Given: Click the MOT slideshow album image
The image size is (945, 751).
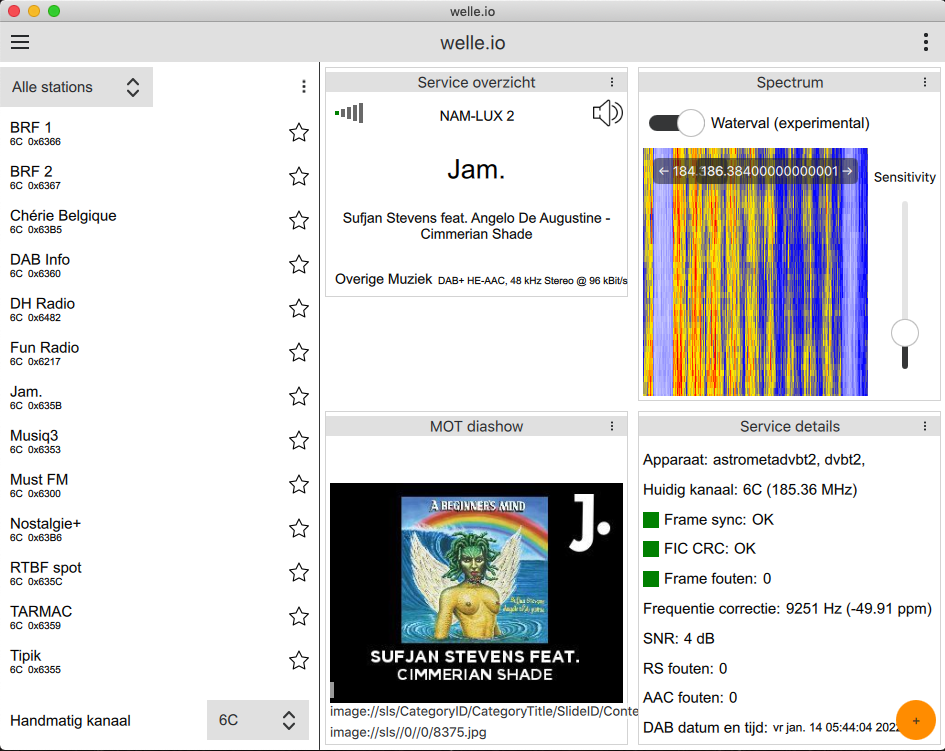Looking at the screenshot, I should coord(476,592).
